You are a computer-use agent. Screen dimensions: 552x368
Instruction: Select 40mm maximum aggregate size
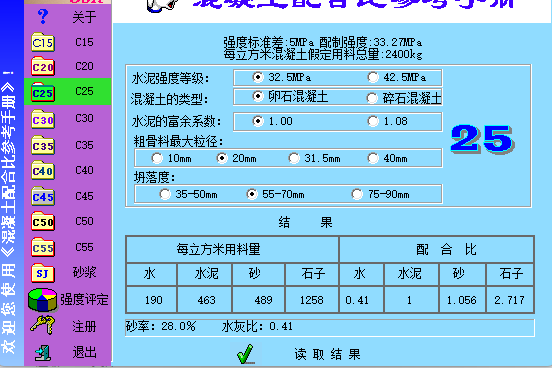373,158
